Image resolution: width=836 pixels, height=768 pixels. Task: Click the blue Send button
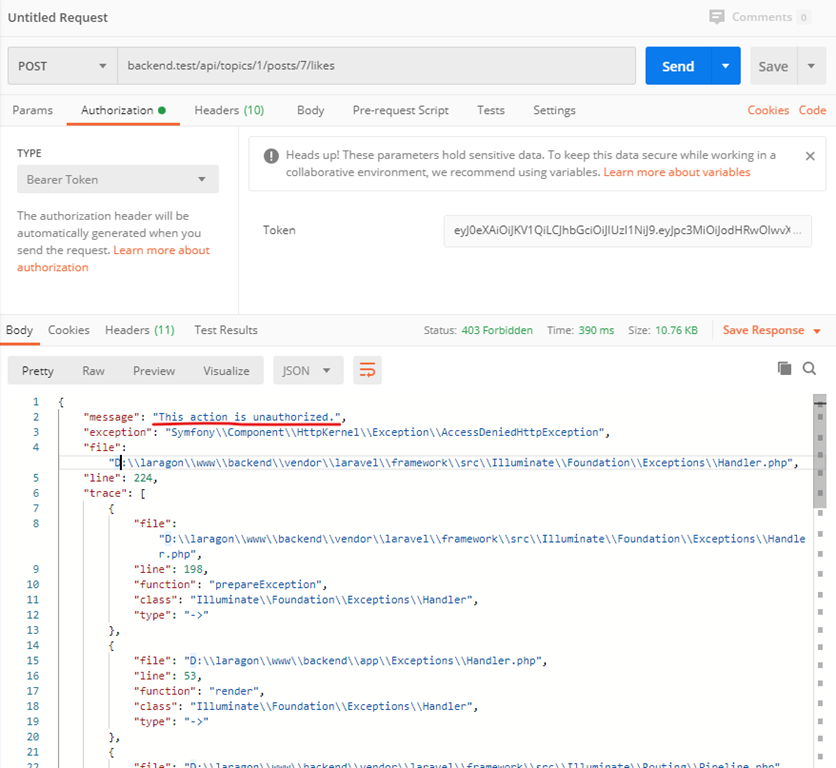pos(677,66)
